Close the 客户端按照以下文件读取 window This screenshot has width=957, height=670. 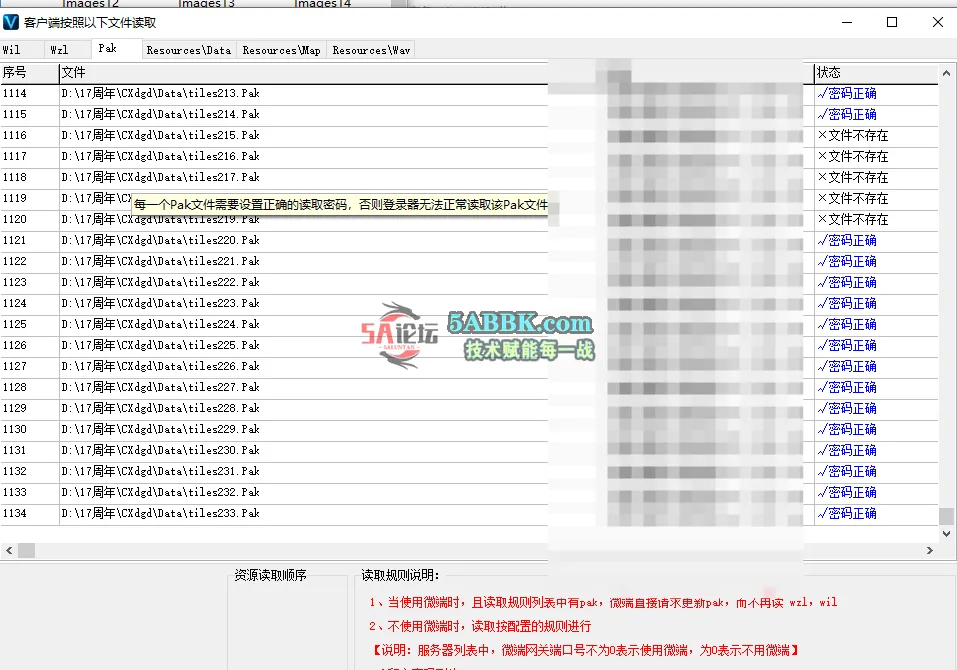point(938,23)
